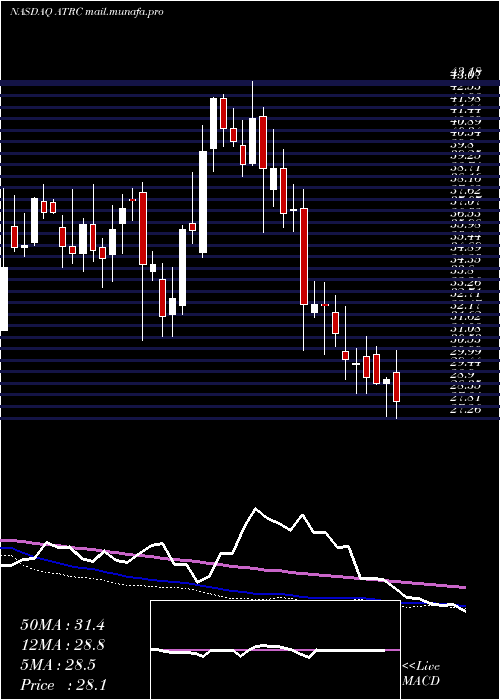Click the 39.25 price axis label

coord(465,155)
